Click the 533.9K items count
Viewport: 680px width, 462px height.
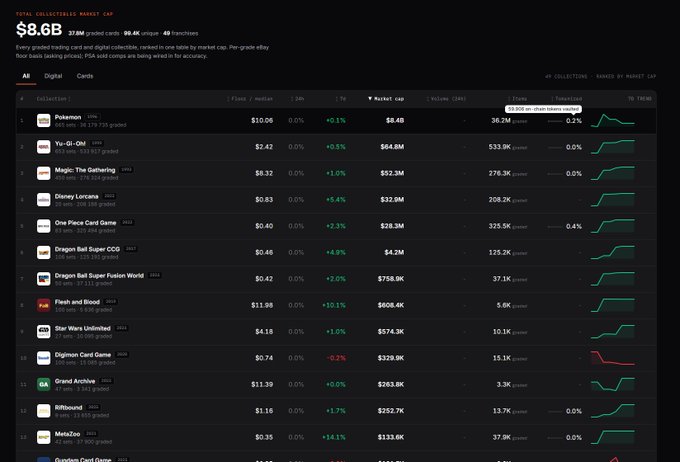pyautogui.click(x=500, y=147)
